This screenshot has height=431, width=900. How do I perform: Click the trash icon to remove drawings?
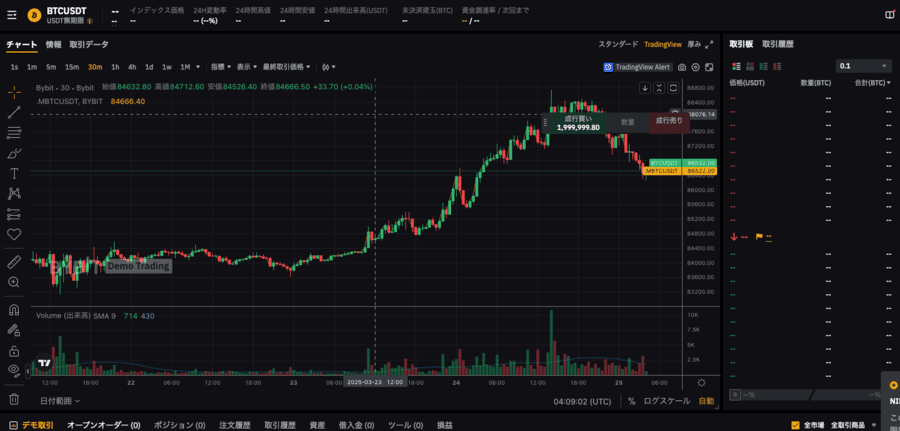click(x=14, y=398)
